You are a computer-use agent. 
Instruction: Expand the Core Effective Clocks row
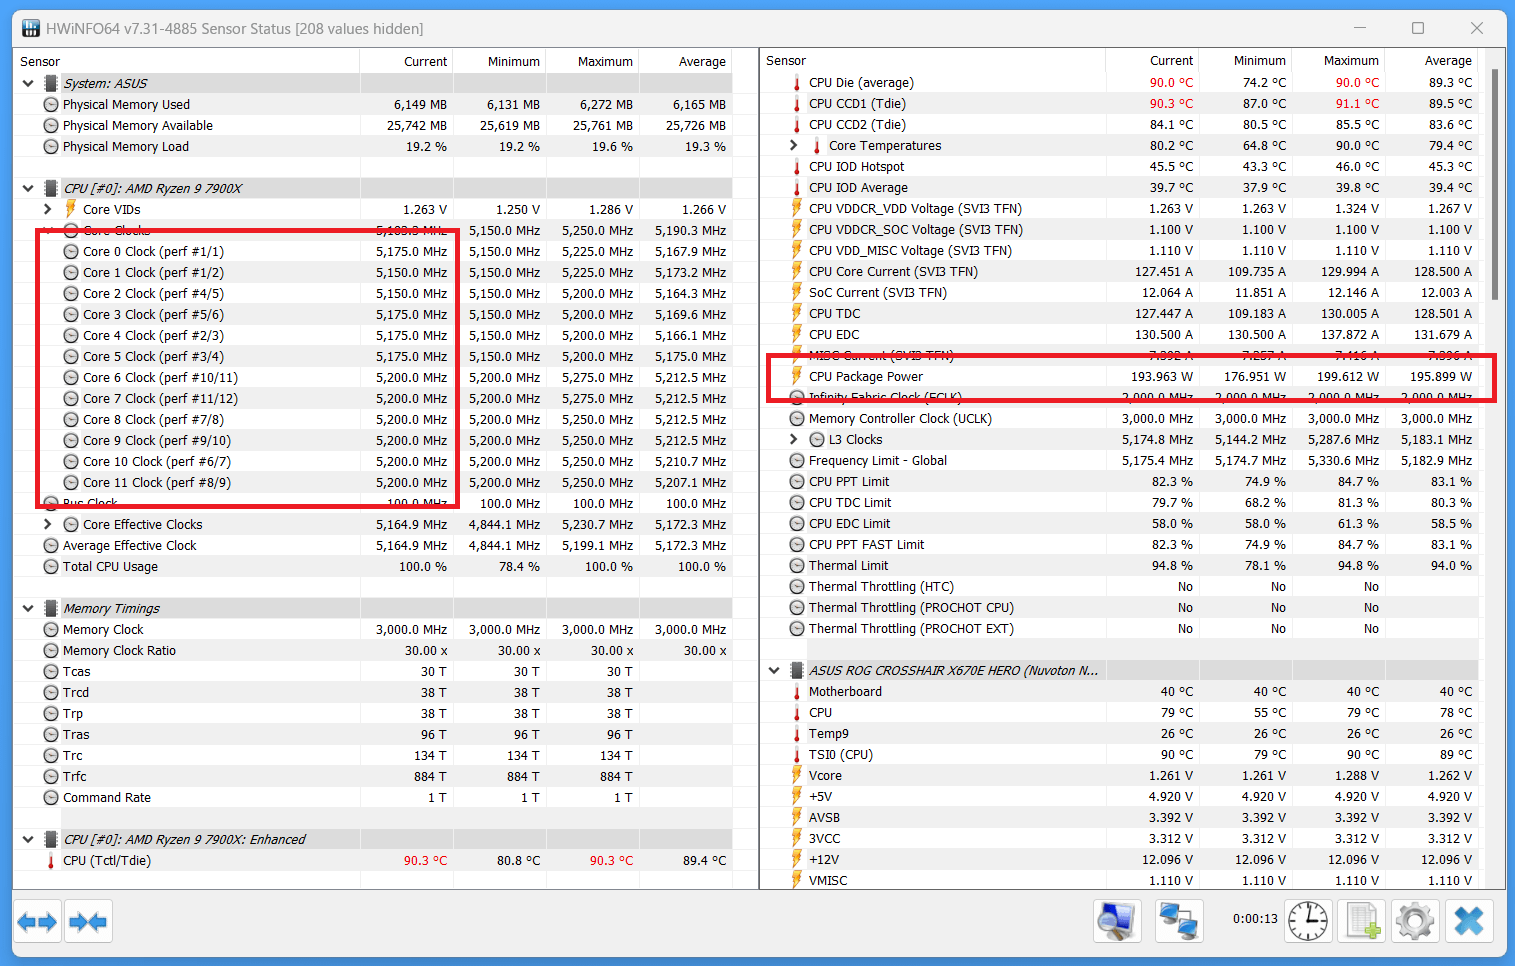(x=47, y=525)
